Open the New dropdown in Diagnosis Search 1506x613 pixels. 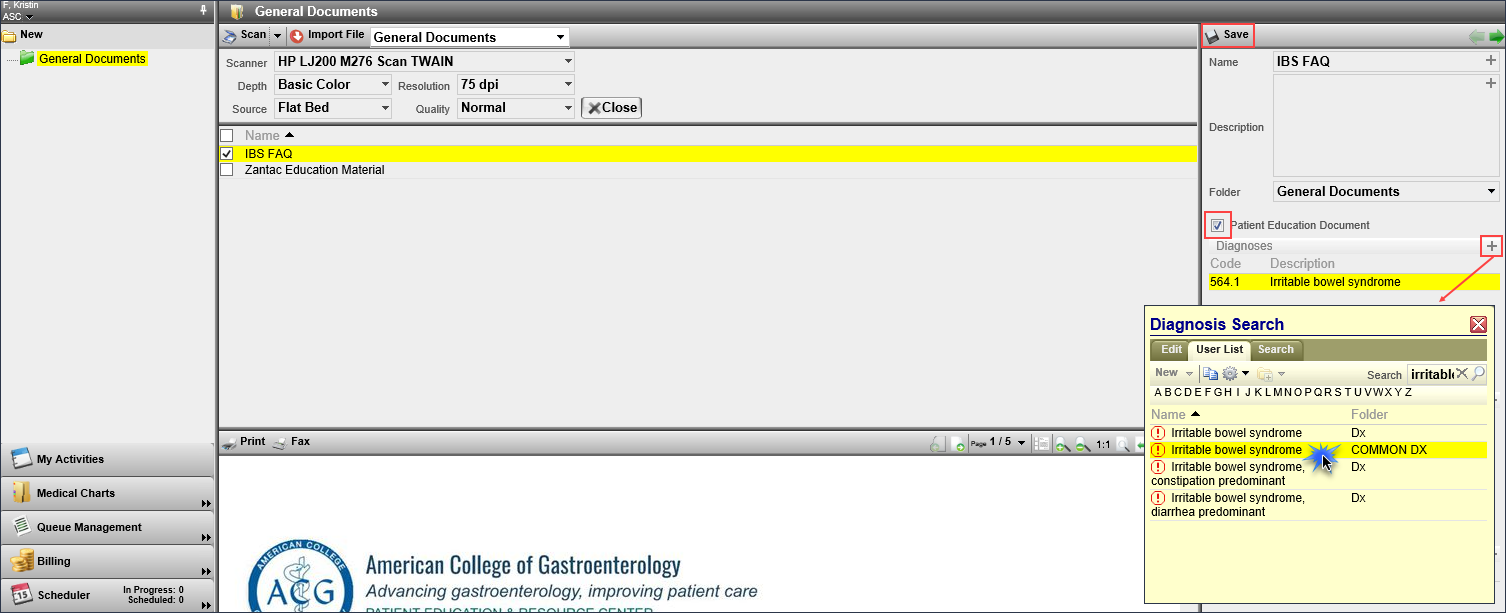1174,373
